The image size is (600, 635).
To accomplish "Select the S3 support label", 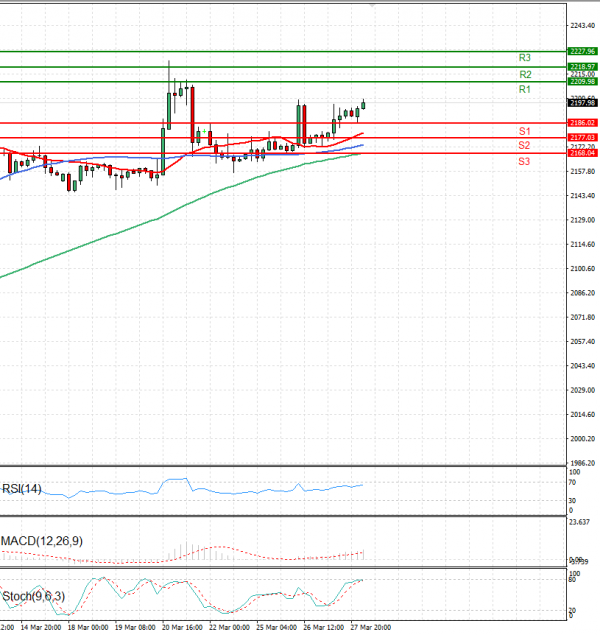I will 524,161.
